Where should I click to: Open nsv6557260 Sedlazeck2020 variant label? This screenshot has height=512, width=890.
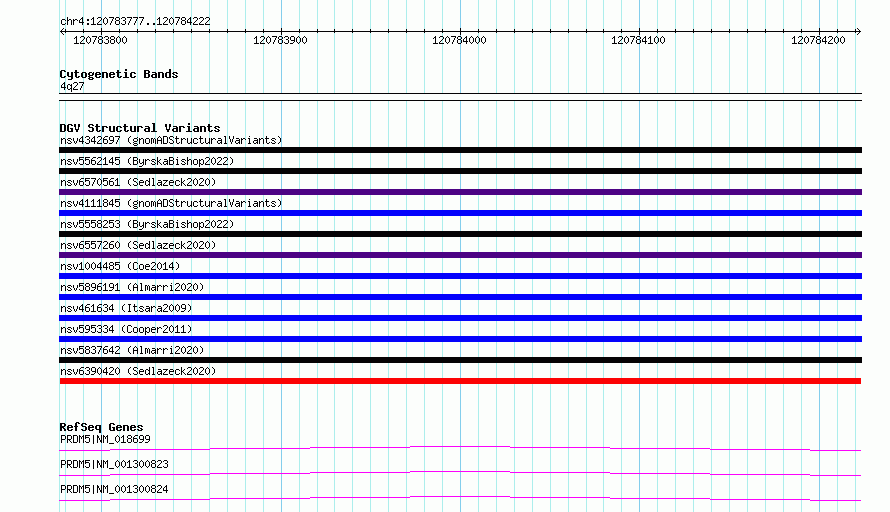[138, 245]
